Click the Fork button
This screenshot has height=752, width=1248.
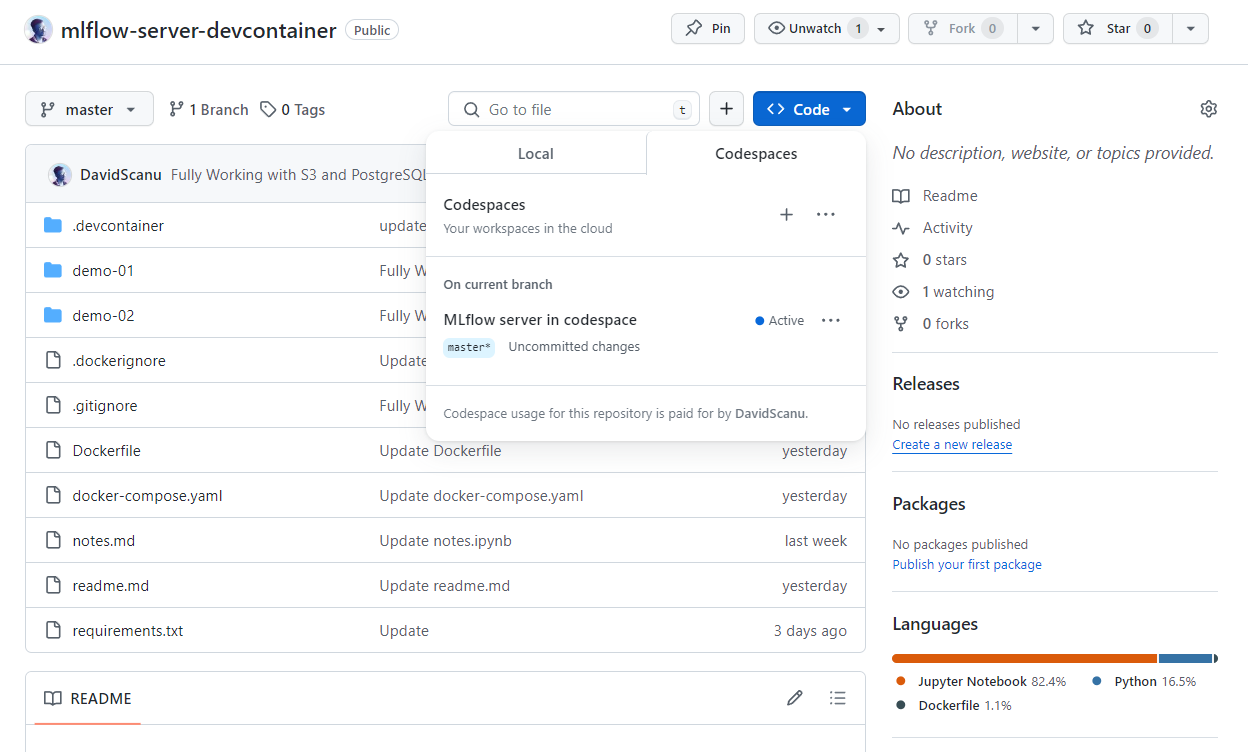click(x=962, y=29)
